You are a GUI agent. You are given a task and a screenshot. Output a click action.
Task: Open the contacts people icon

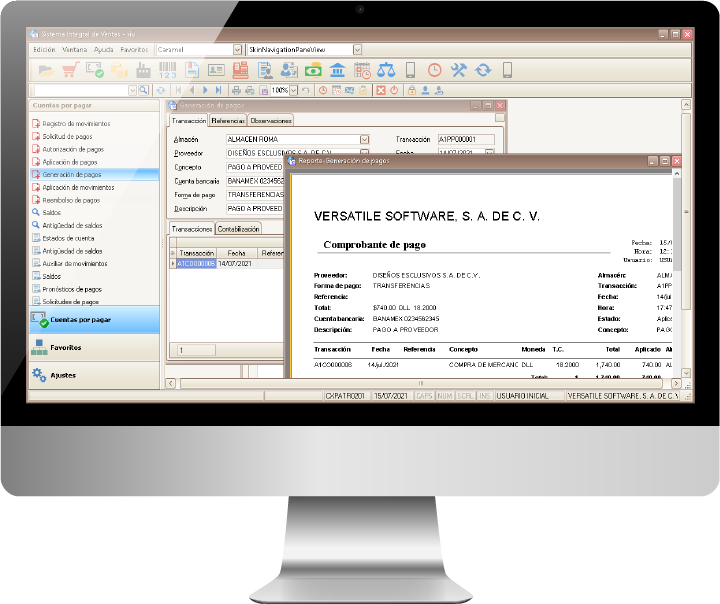pyautogui.click(x=289, y=70)
